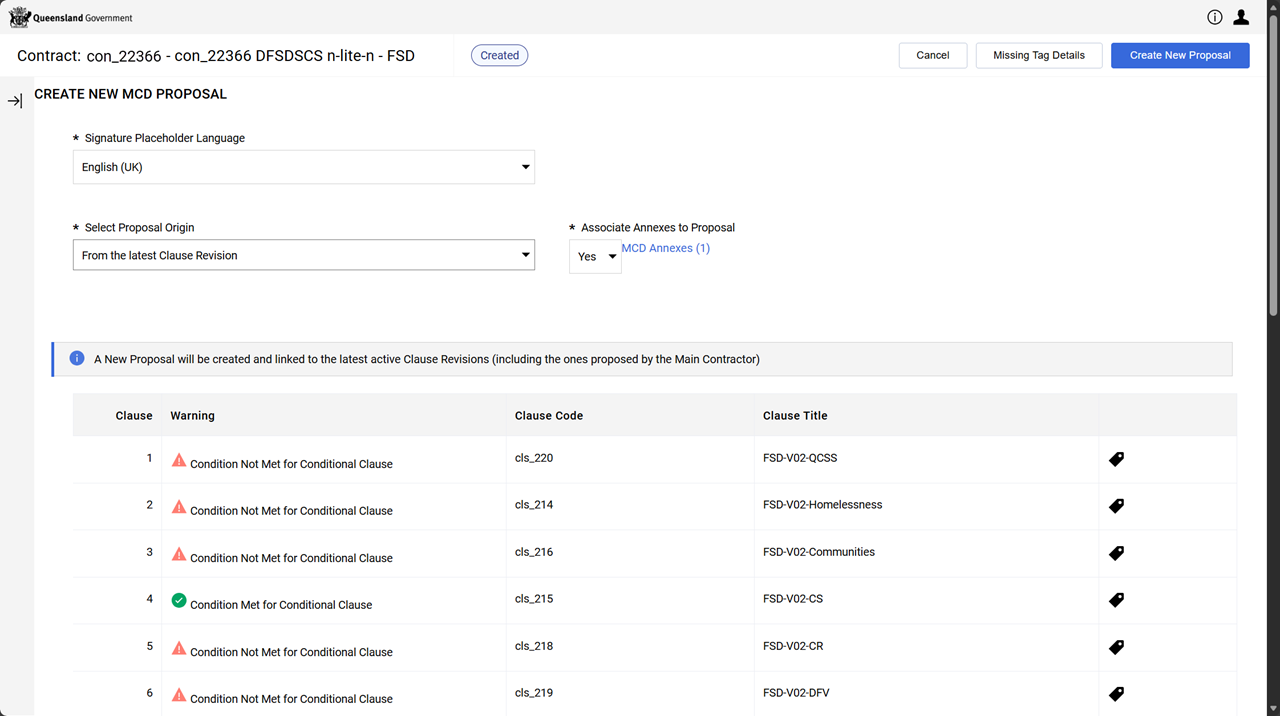Image resolution: width=1280 pixels, height=716 pixels.
Task: Open the Signature Placeholder Language dropdown
Action: pos(303,167)
